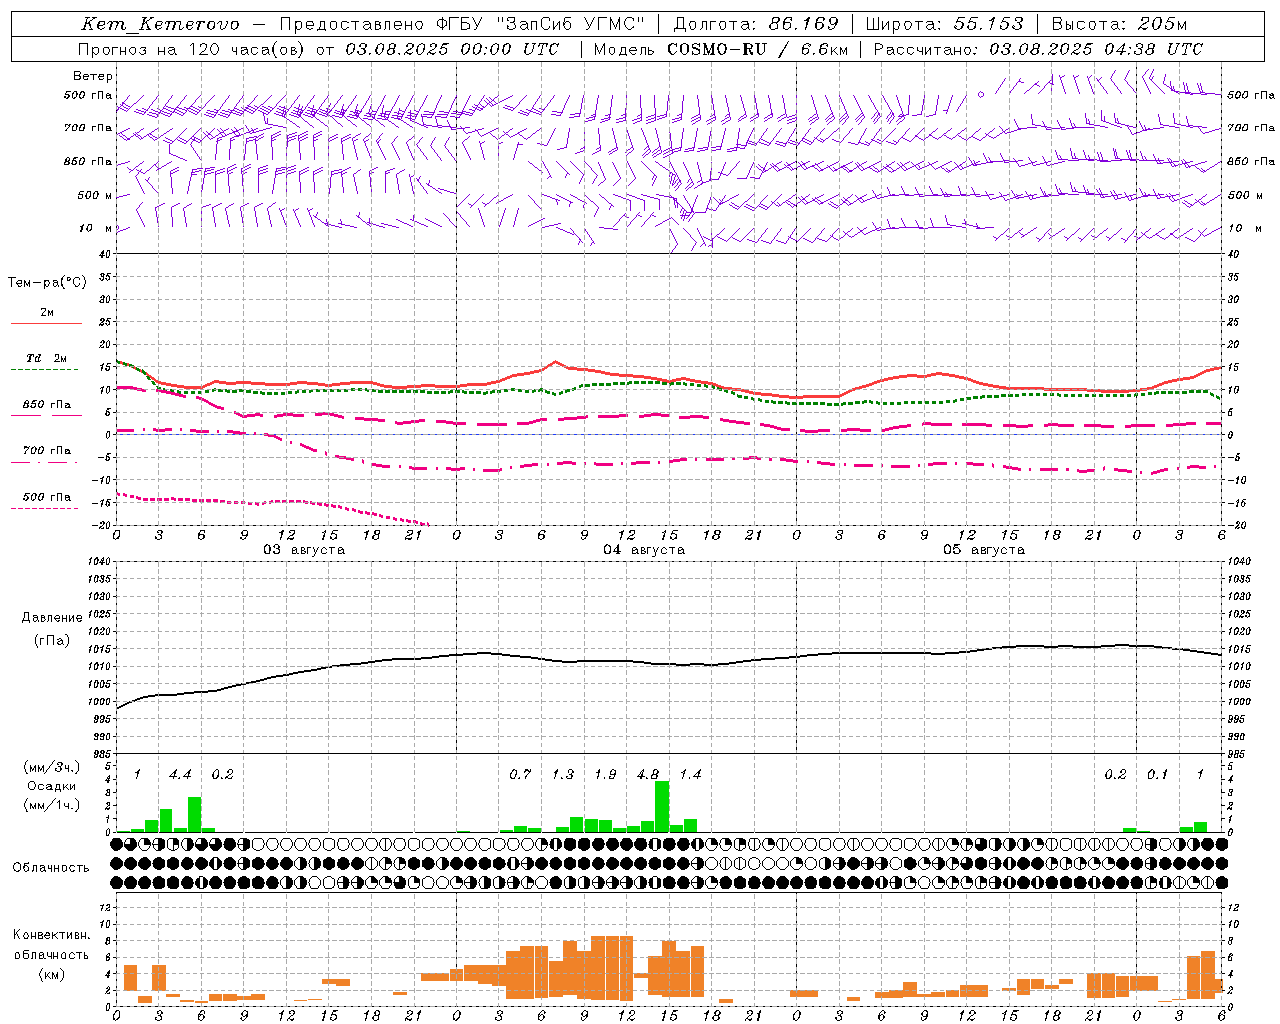Click the '05 августа' date label

(984, 550)
